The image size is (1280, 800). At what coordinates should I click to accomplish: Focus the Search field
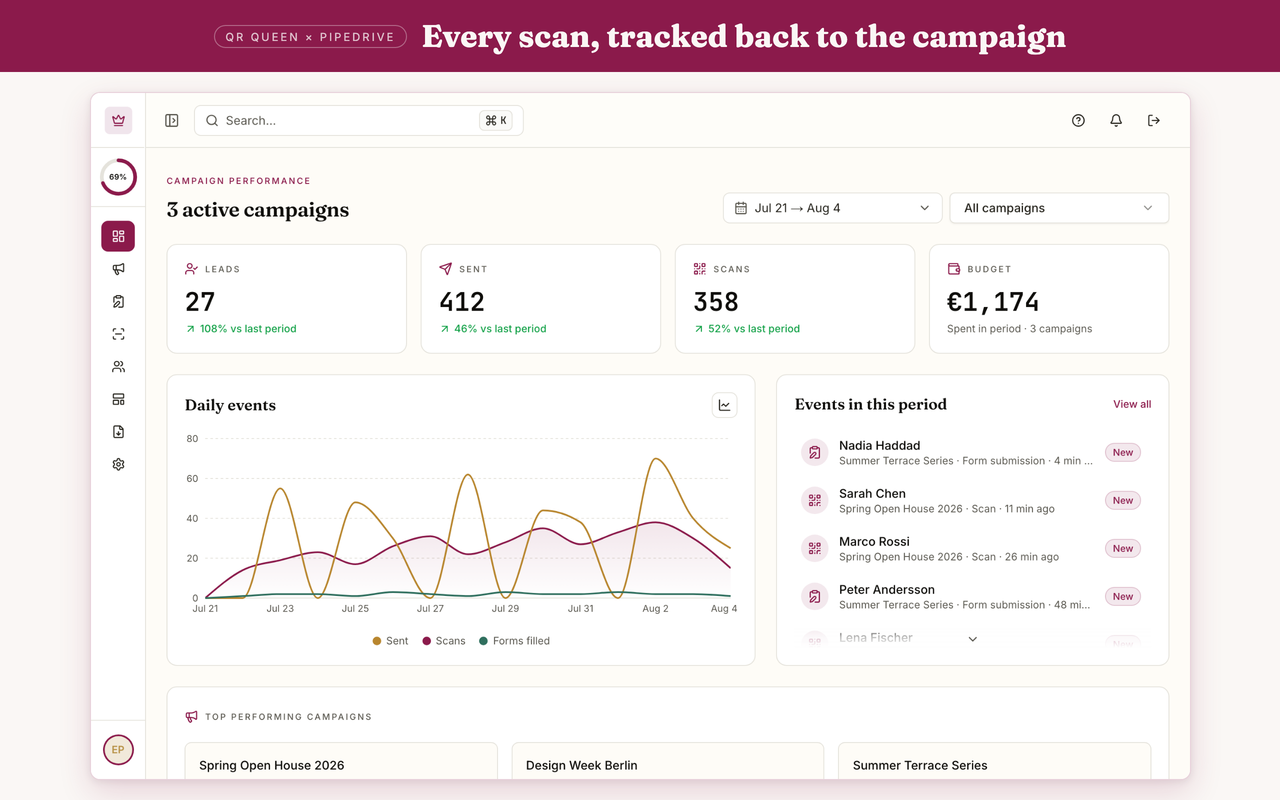(x=358, y=120)
